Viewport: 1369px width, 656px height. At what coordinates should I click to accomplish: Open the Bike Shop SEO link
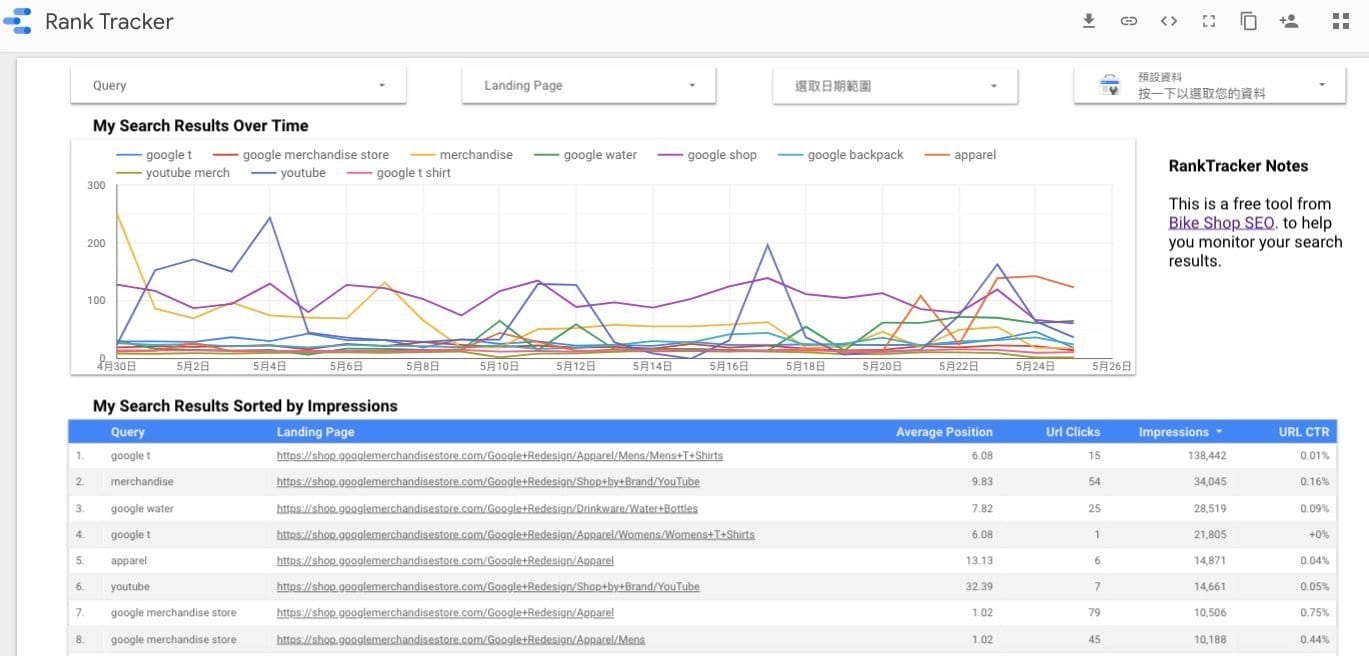click(1221, 223)
